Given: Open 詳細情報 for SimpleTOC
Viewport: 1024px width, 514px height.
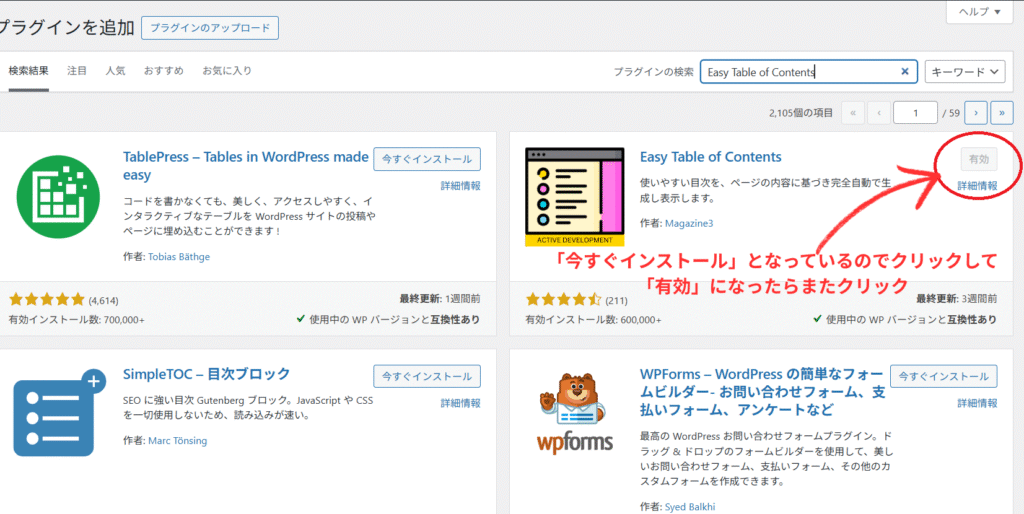Looking at the screenshot, I should tap(460, 404).
